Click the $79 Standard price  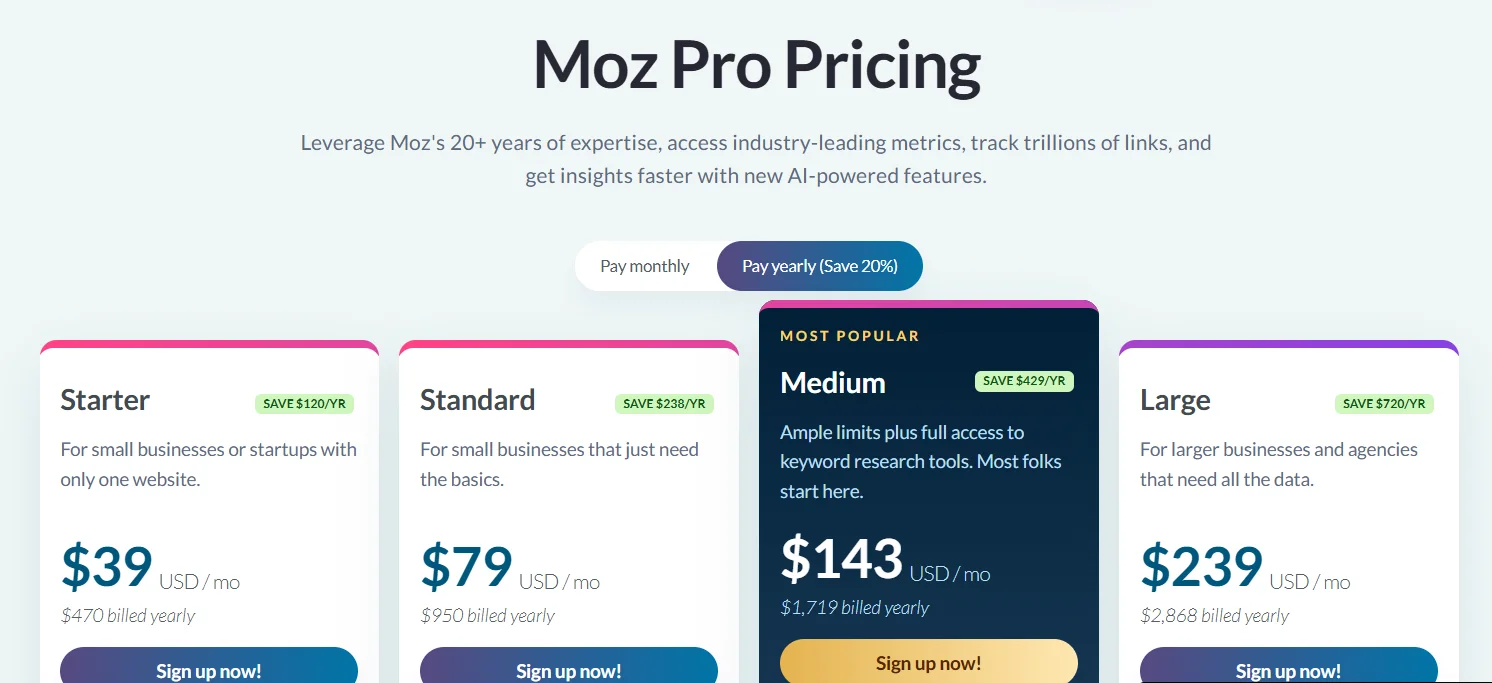pyautogui.click(x=467, y=566)
